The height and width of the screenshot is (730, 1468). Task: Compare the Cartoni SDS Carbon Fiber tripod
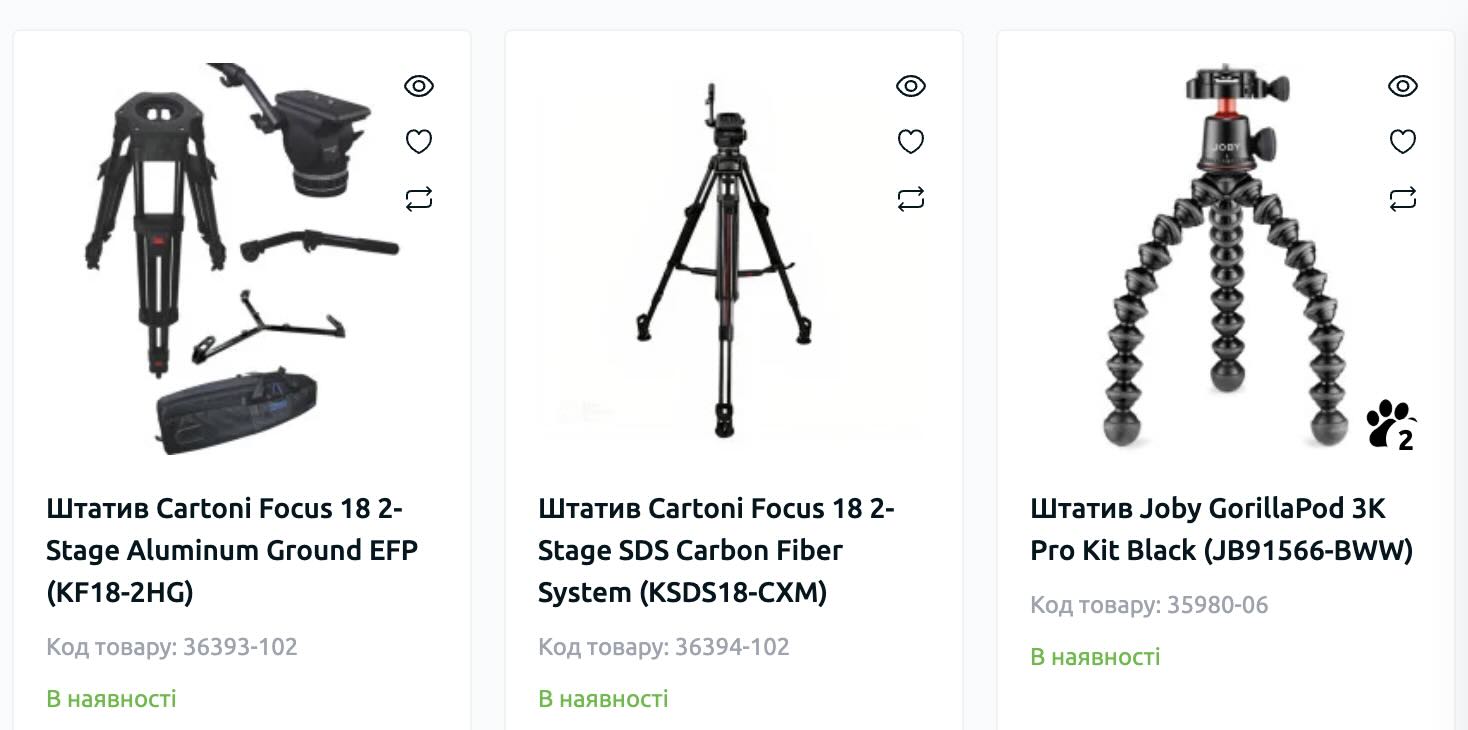(911, 199)
